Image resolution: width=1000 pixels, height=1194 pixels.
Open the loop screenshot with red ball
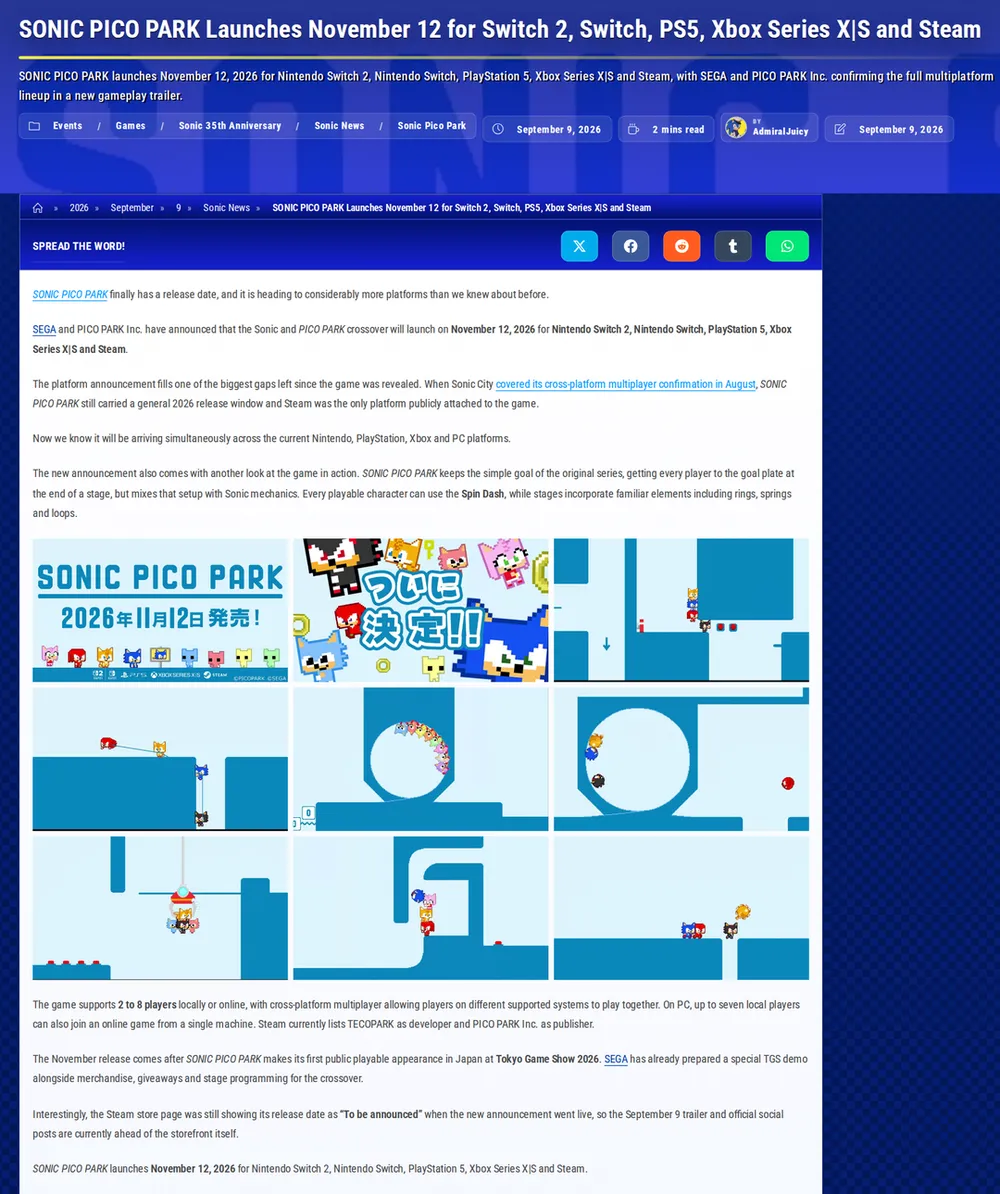(x=681, y=759)
